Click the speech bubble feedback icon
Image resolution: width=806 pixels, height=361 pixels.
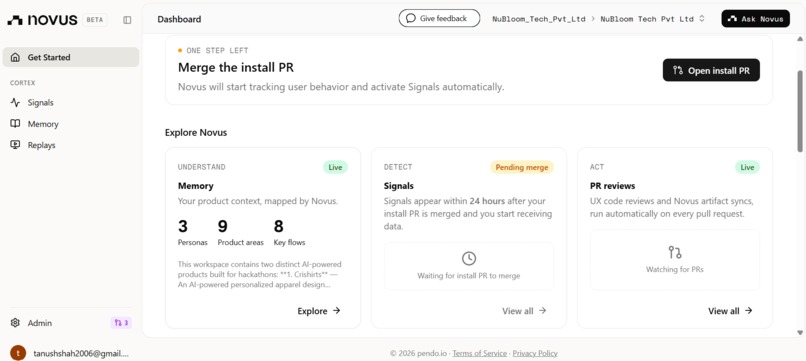tap(410, 19)
